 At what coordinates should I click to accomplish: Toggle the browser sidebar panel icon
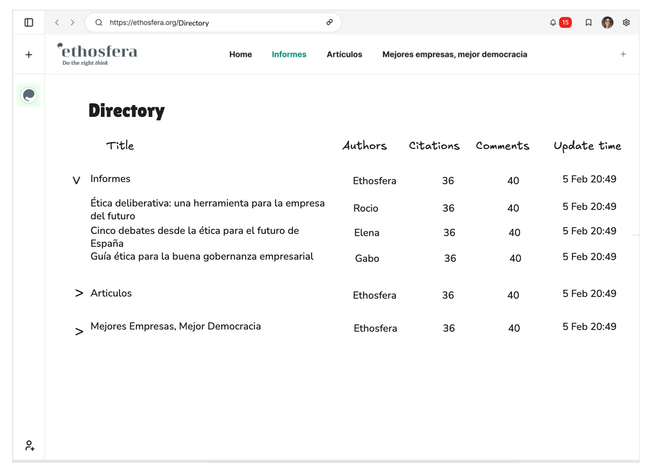(28, 22)
